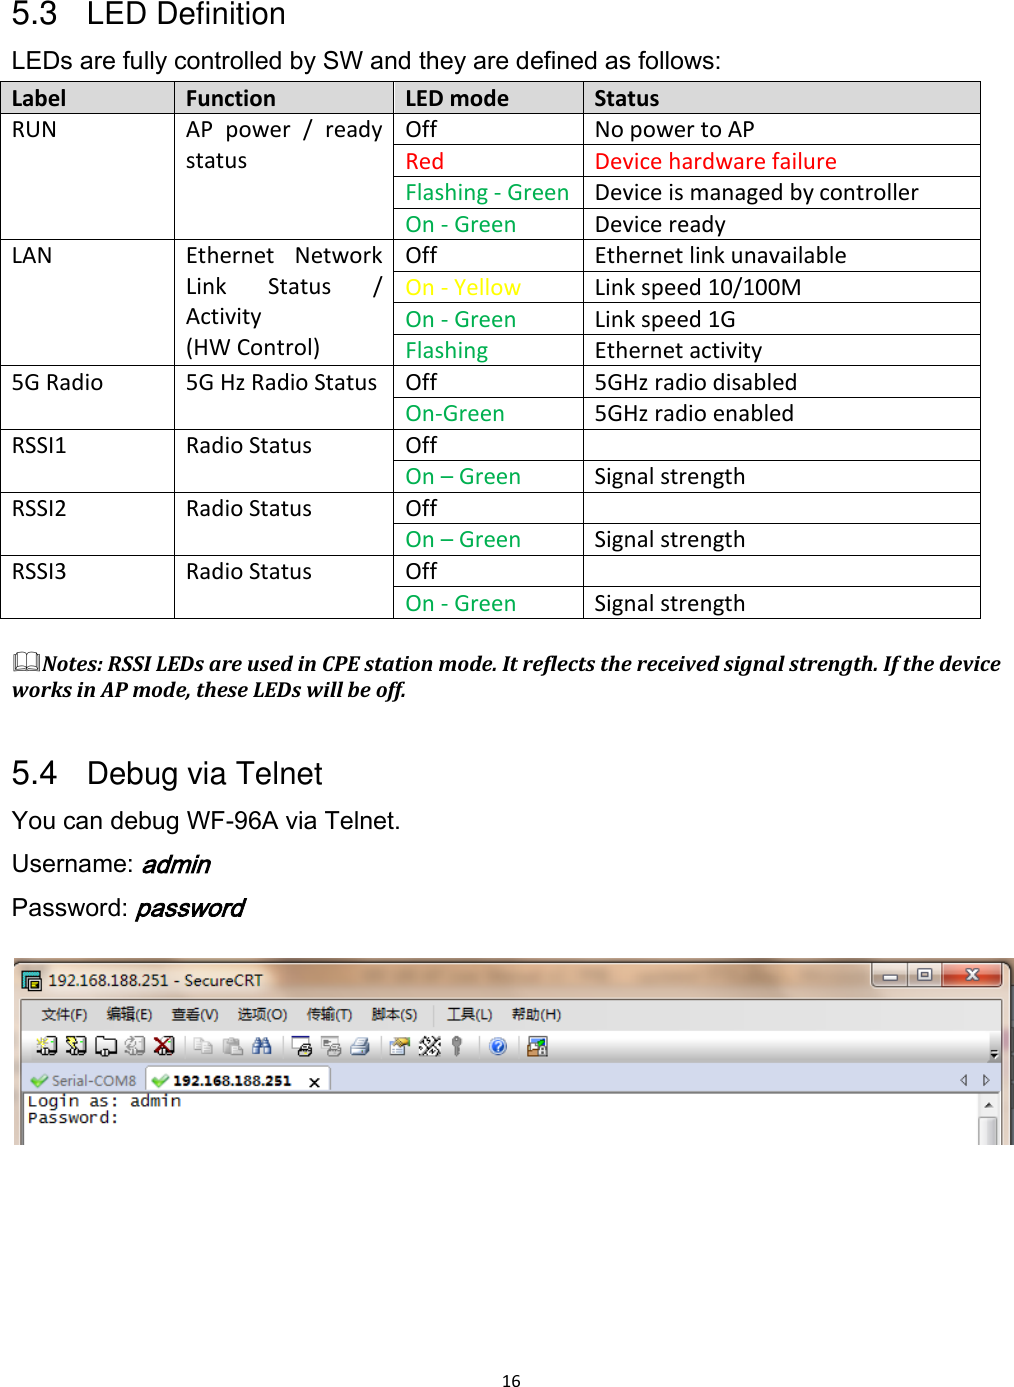Minimize the SecureCRT window
Screen dimensions: 1014x1387
point(889,974)
